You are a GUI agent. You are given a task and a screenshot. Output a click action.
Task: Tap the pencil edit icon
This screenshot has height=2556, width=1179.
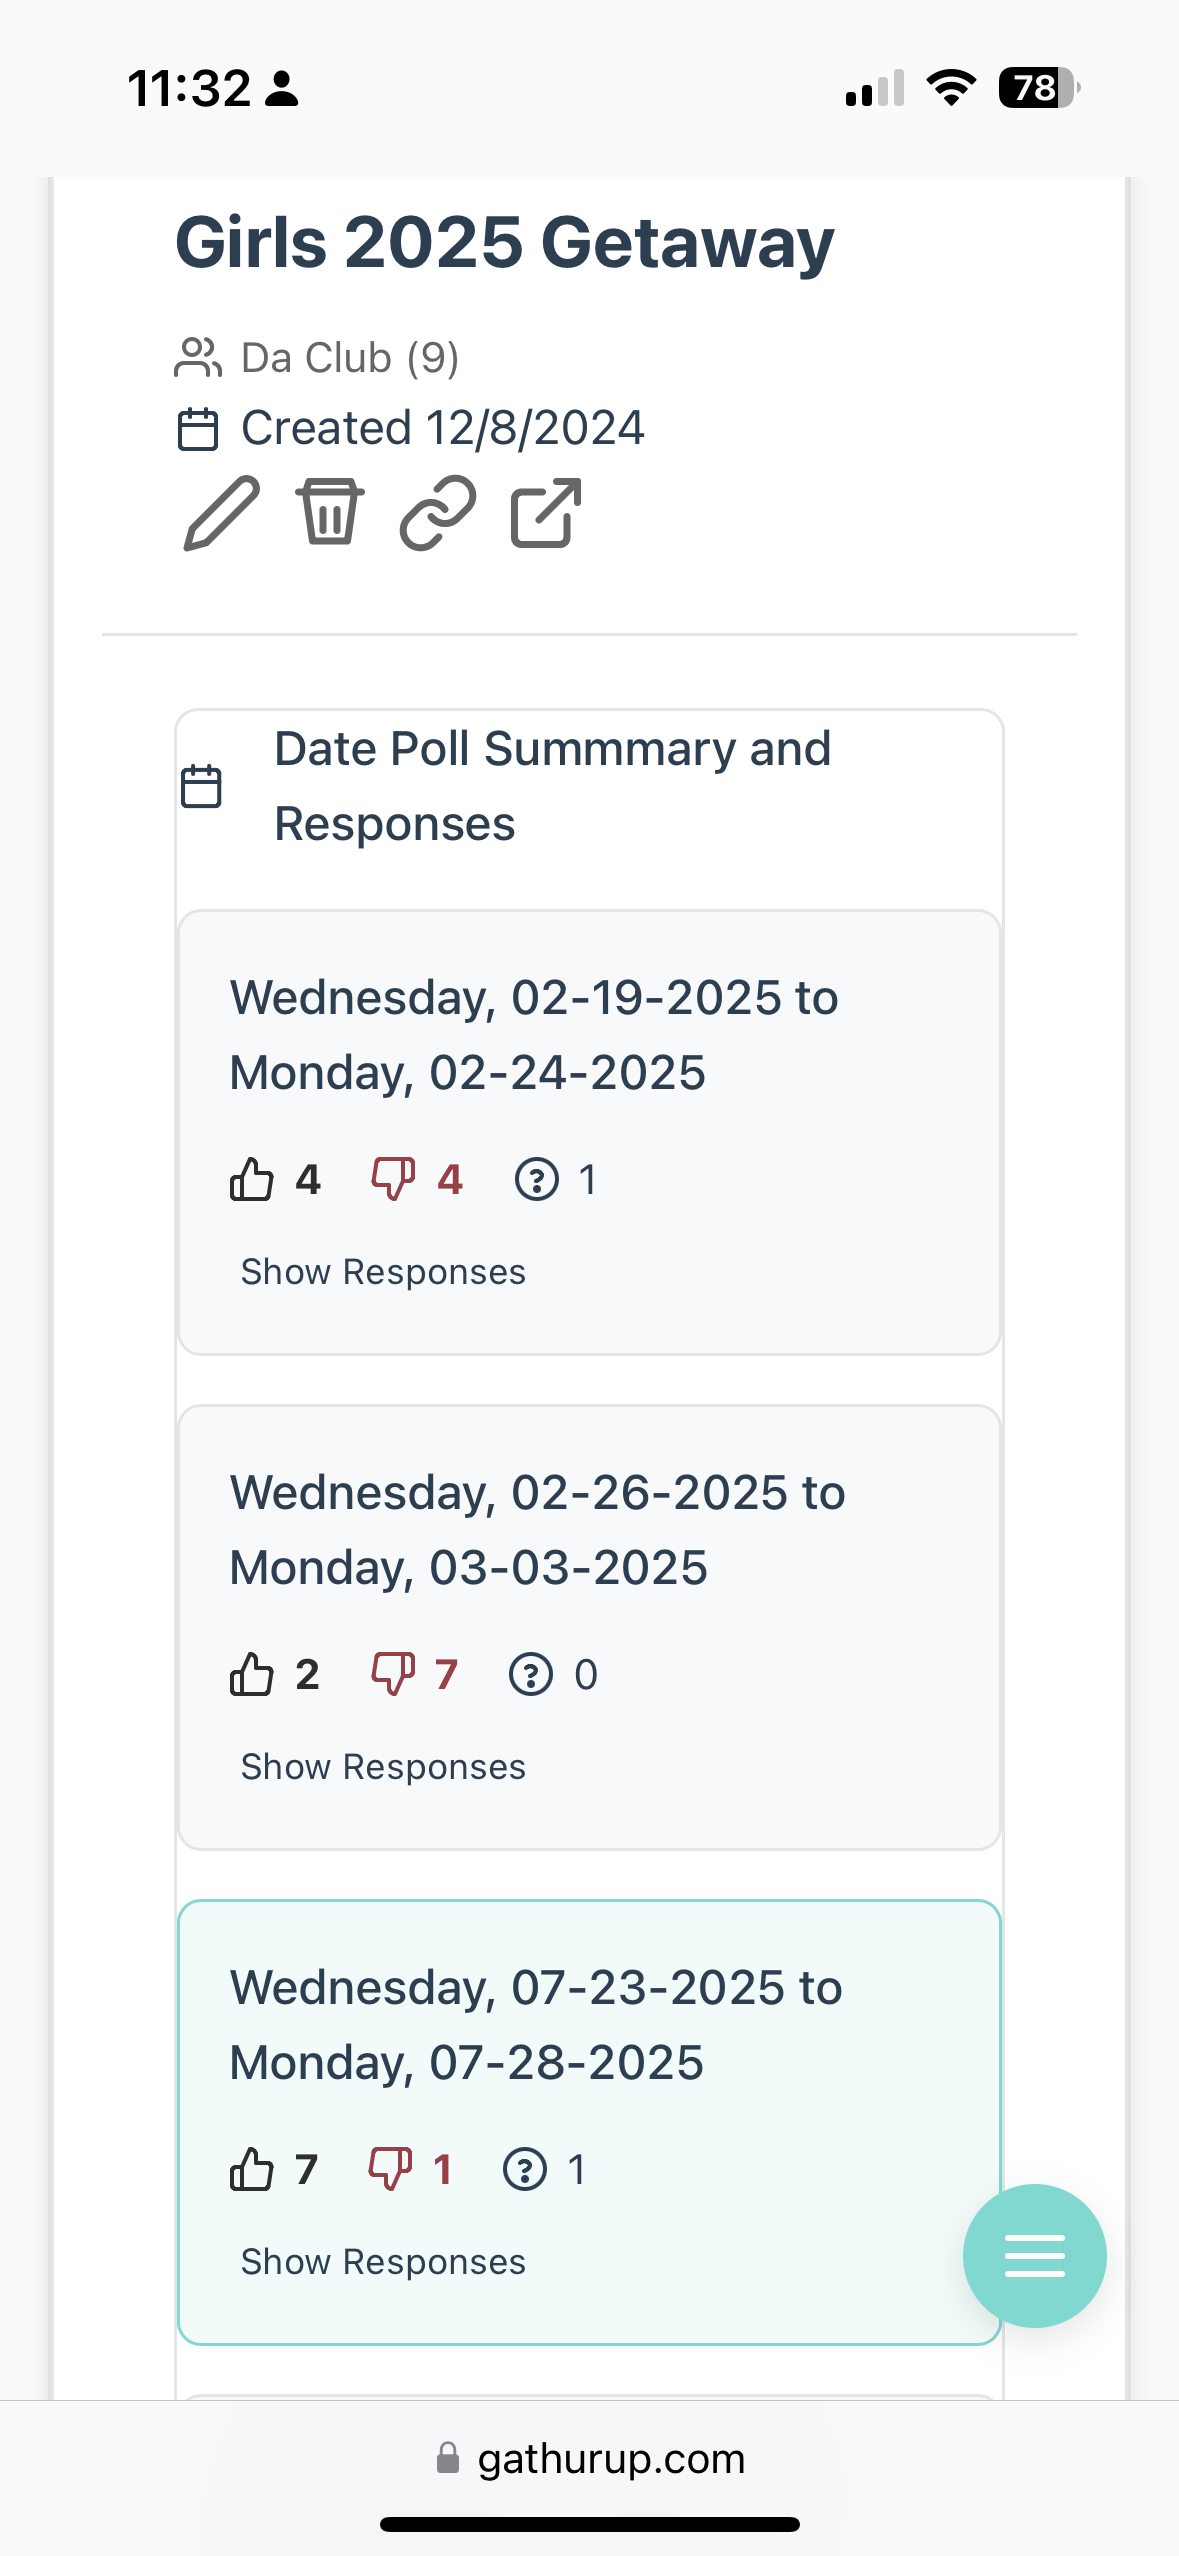[221, 514]
